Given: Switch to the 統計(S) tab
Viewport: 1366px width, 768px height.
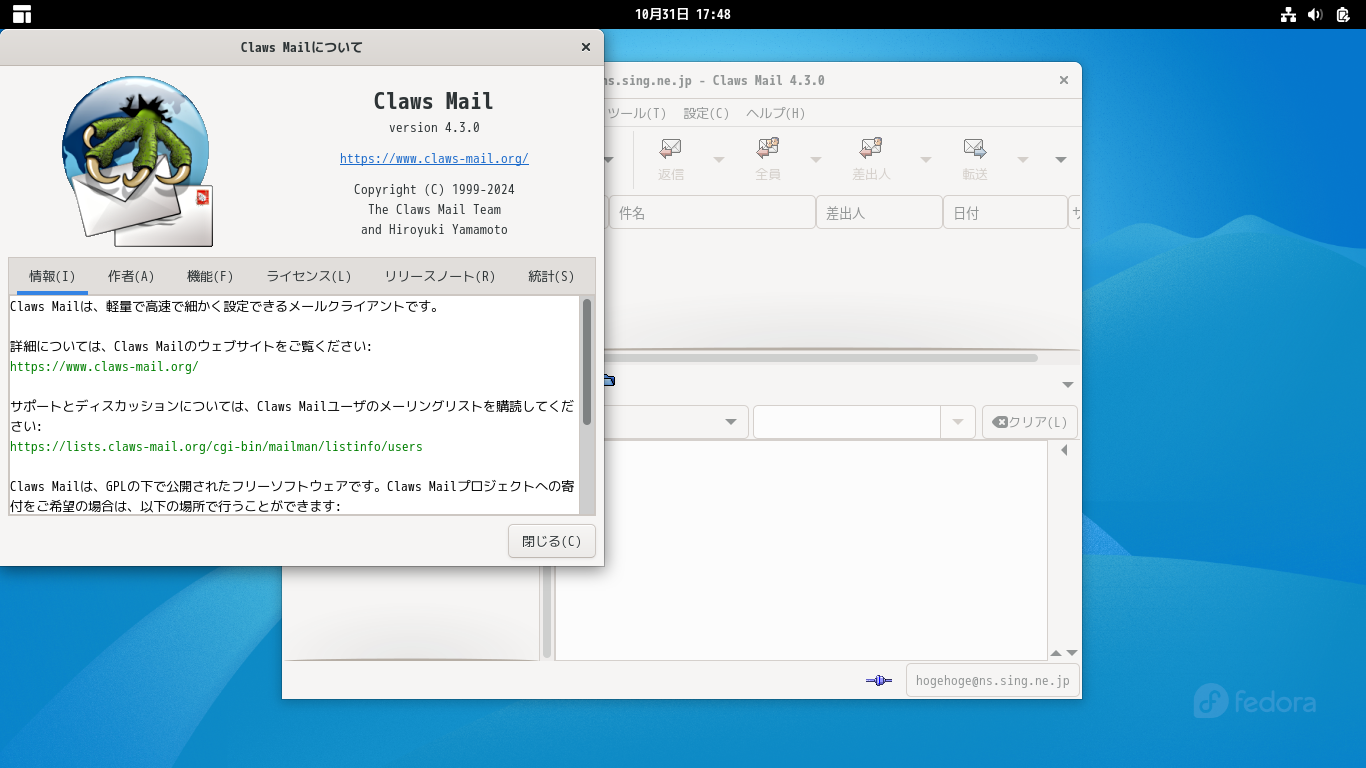Looking at the screenshot, I should tap(551, 276).
